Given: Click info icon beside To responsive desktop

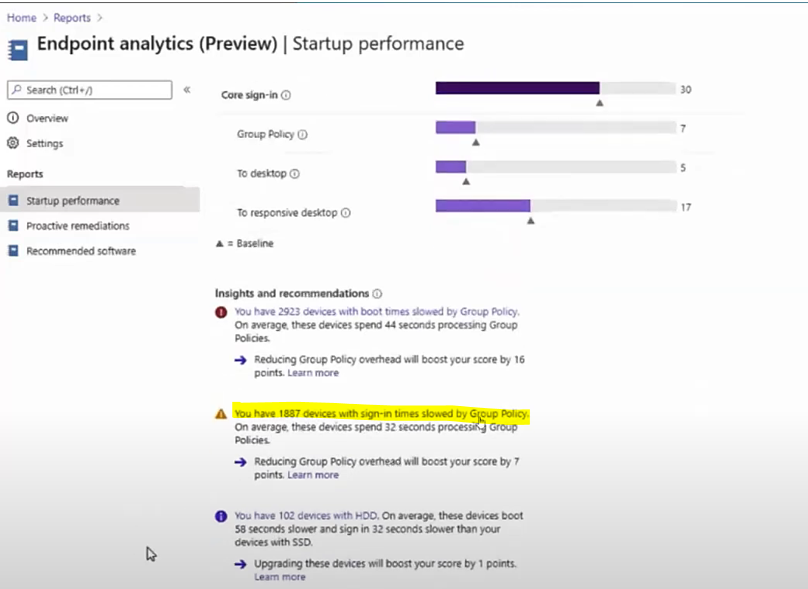Looking at the screenshot, I should pos(346,213).
